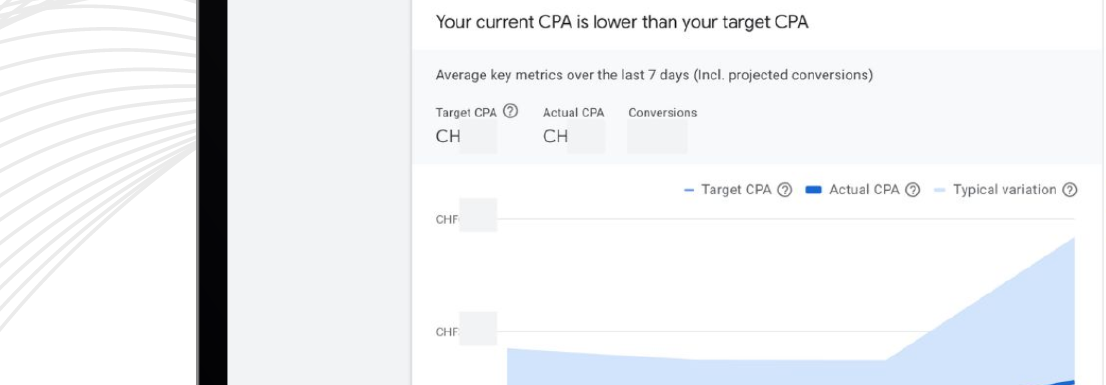Screen dimensions: 1106x385
Task: Open help tooltip for Actual CPA legend
Action: (x=912, y=190)
